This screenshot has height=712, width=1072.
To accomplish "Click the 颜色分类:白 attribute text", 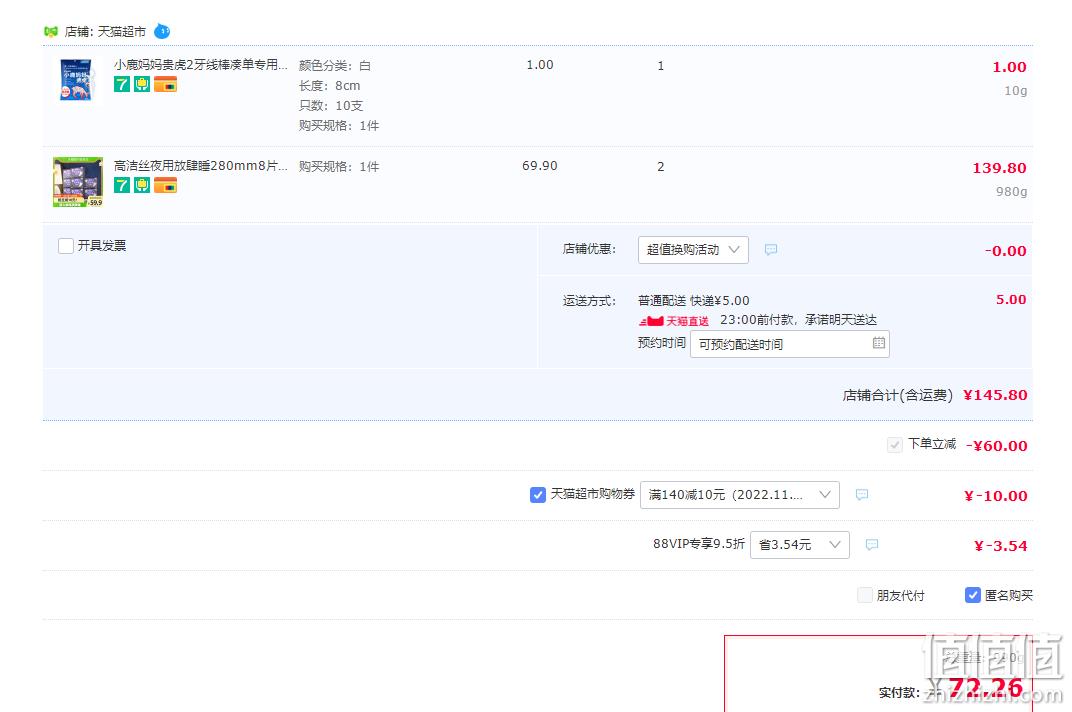I will coord(334,65).
